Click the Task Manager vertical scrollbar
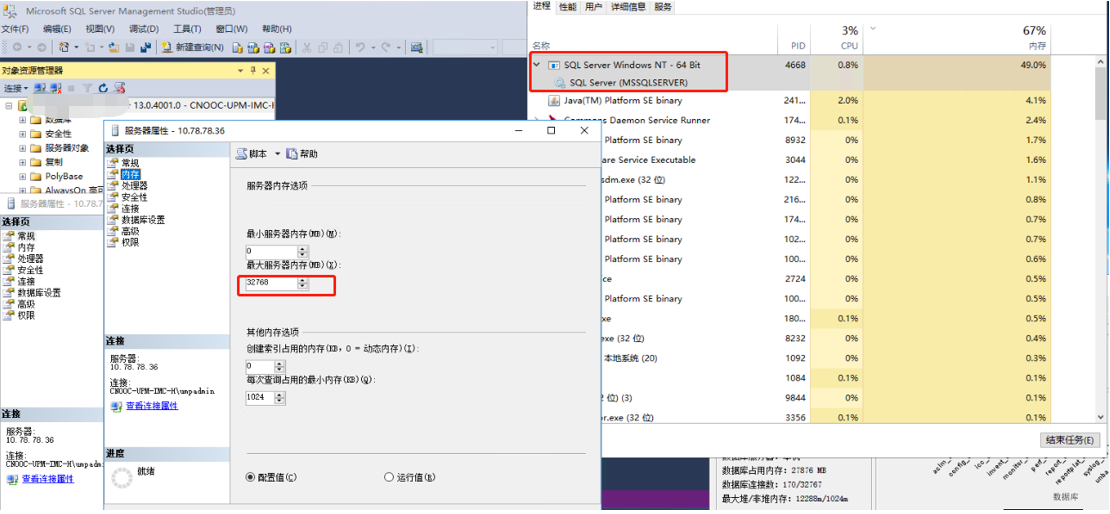 pyautogui.click(x=1101, y=237)
